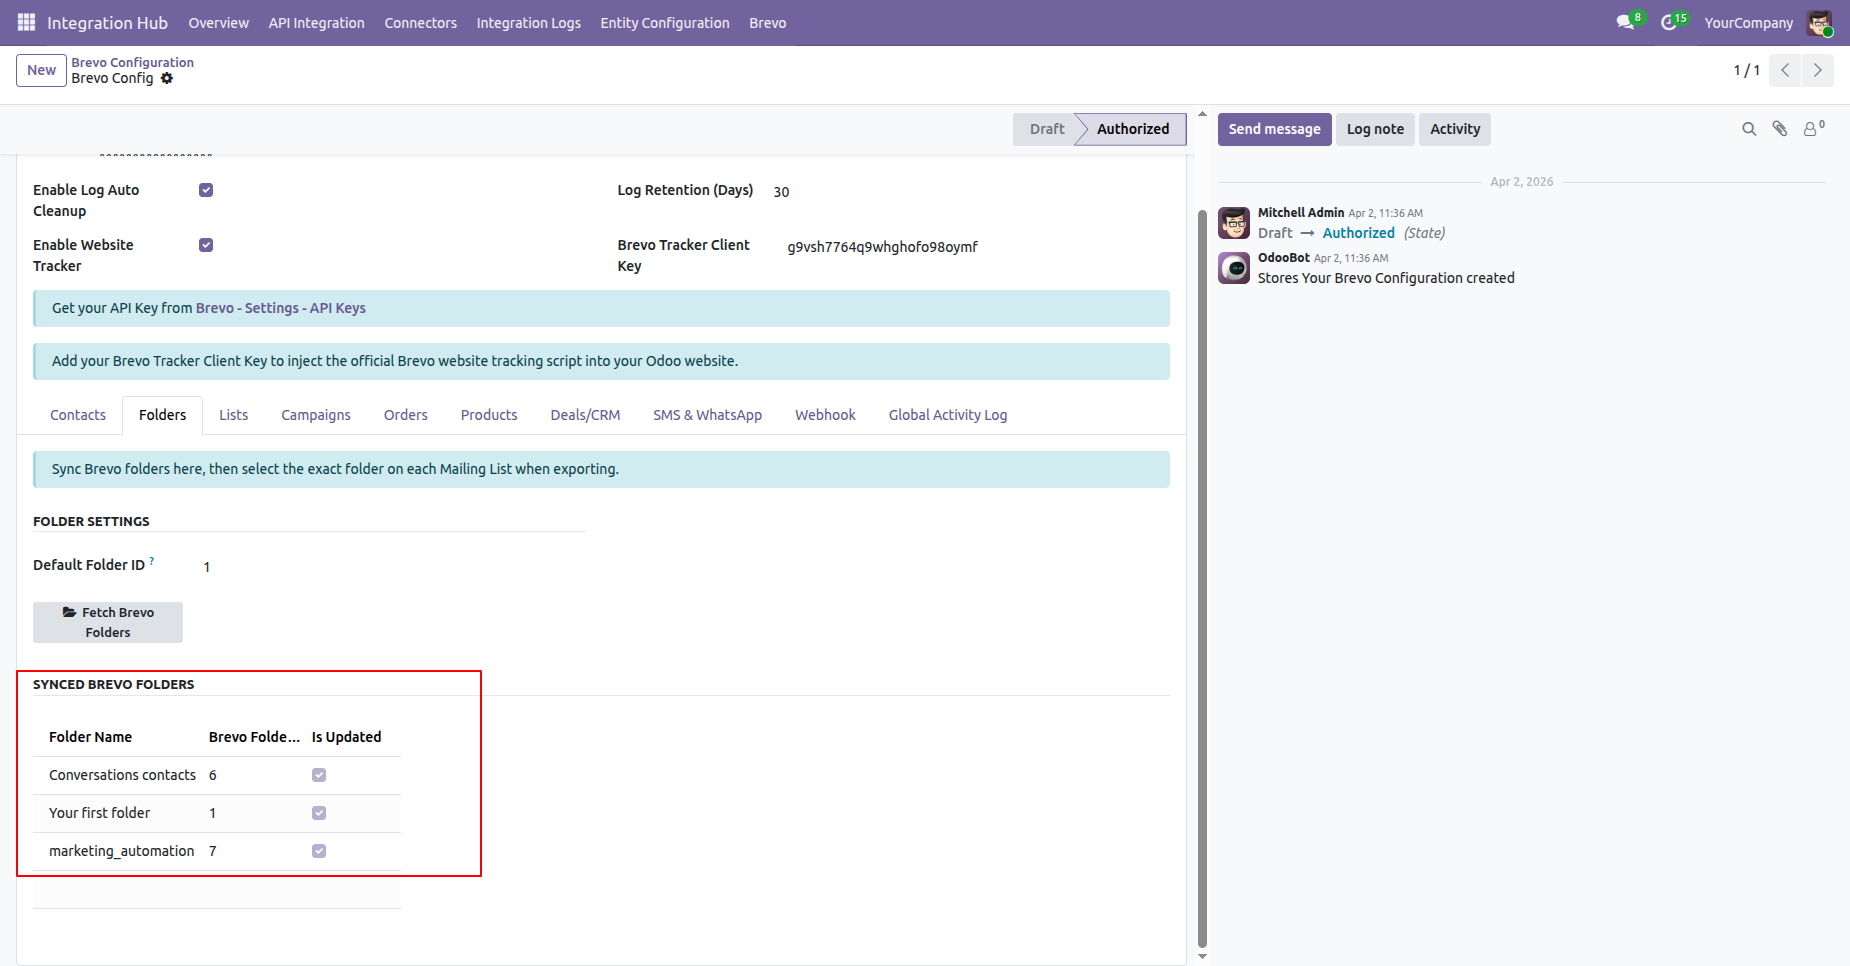1850x966 pixels.
Task: Click the Default Folder ID field
Action: (390, 566)
